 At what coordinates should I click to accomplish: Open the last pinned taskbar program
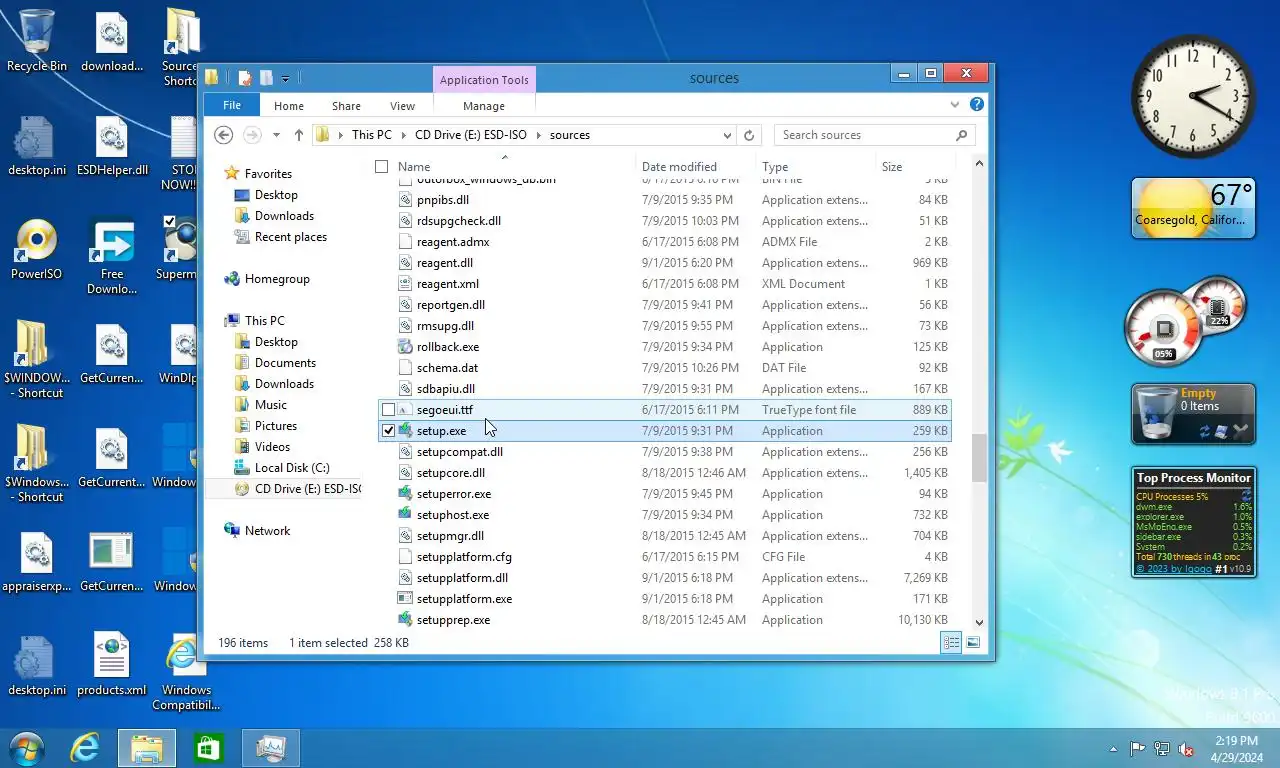(270, 748)
